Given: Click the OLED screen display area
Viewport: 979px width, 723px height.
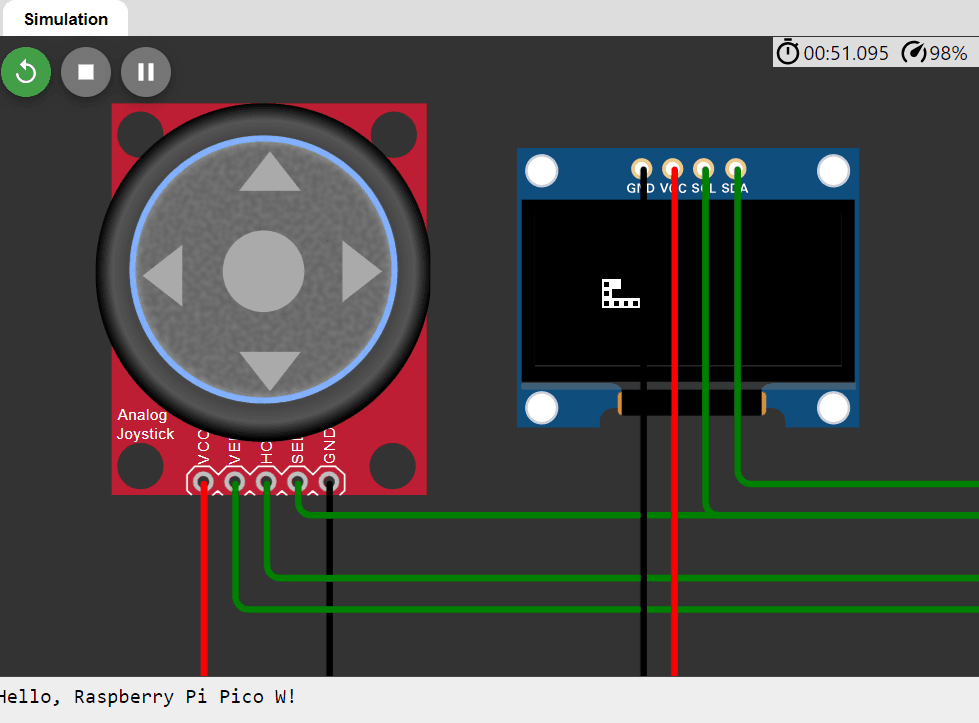Looking at the screenshot, I should click(x=688, y=290).
